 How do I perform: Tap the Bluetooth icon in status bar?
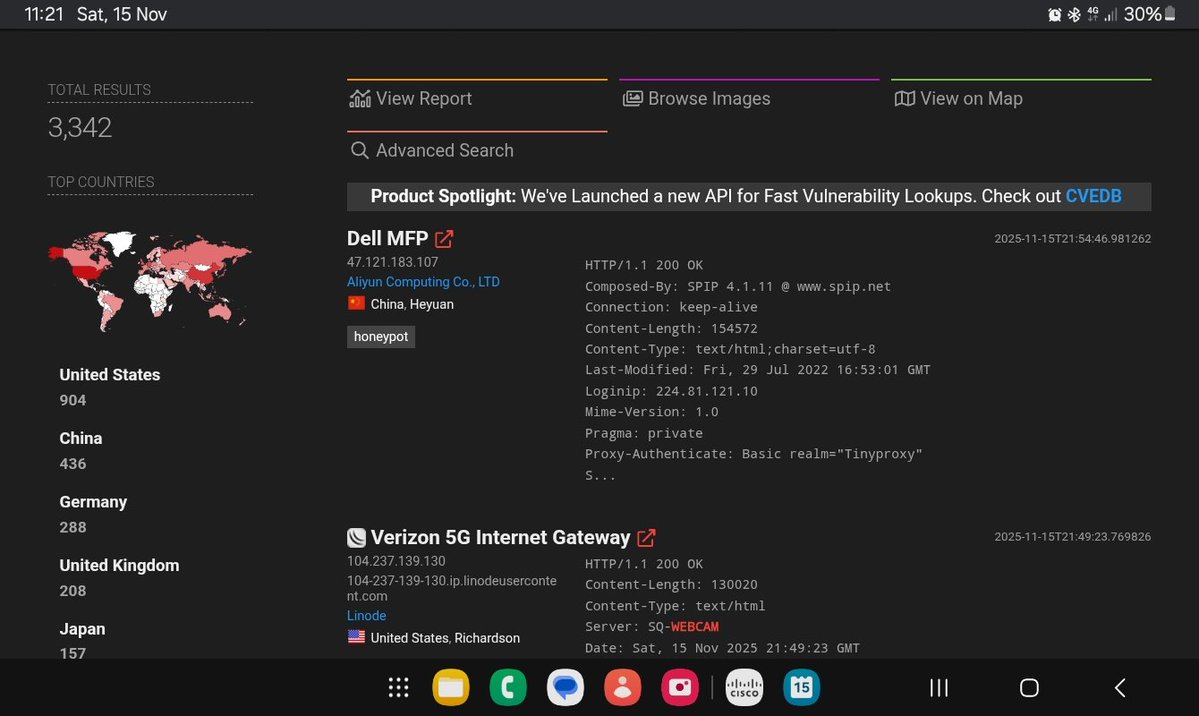[1074, 15]
